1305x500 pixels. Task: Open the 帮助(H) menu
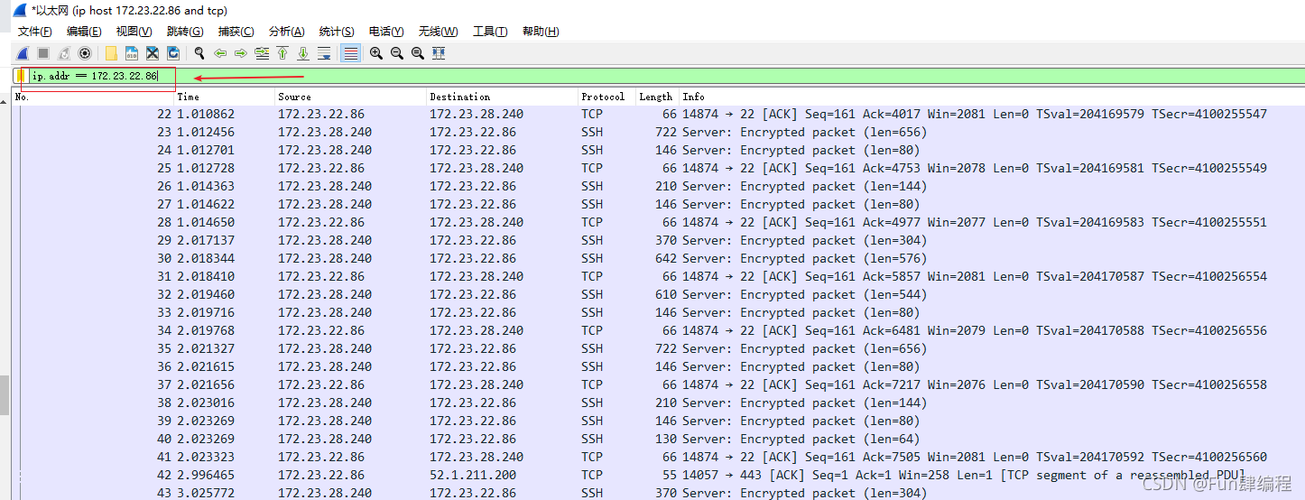541,31
